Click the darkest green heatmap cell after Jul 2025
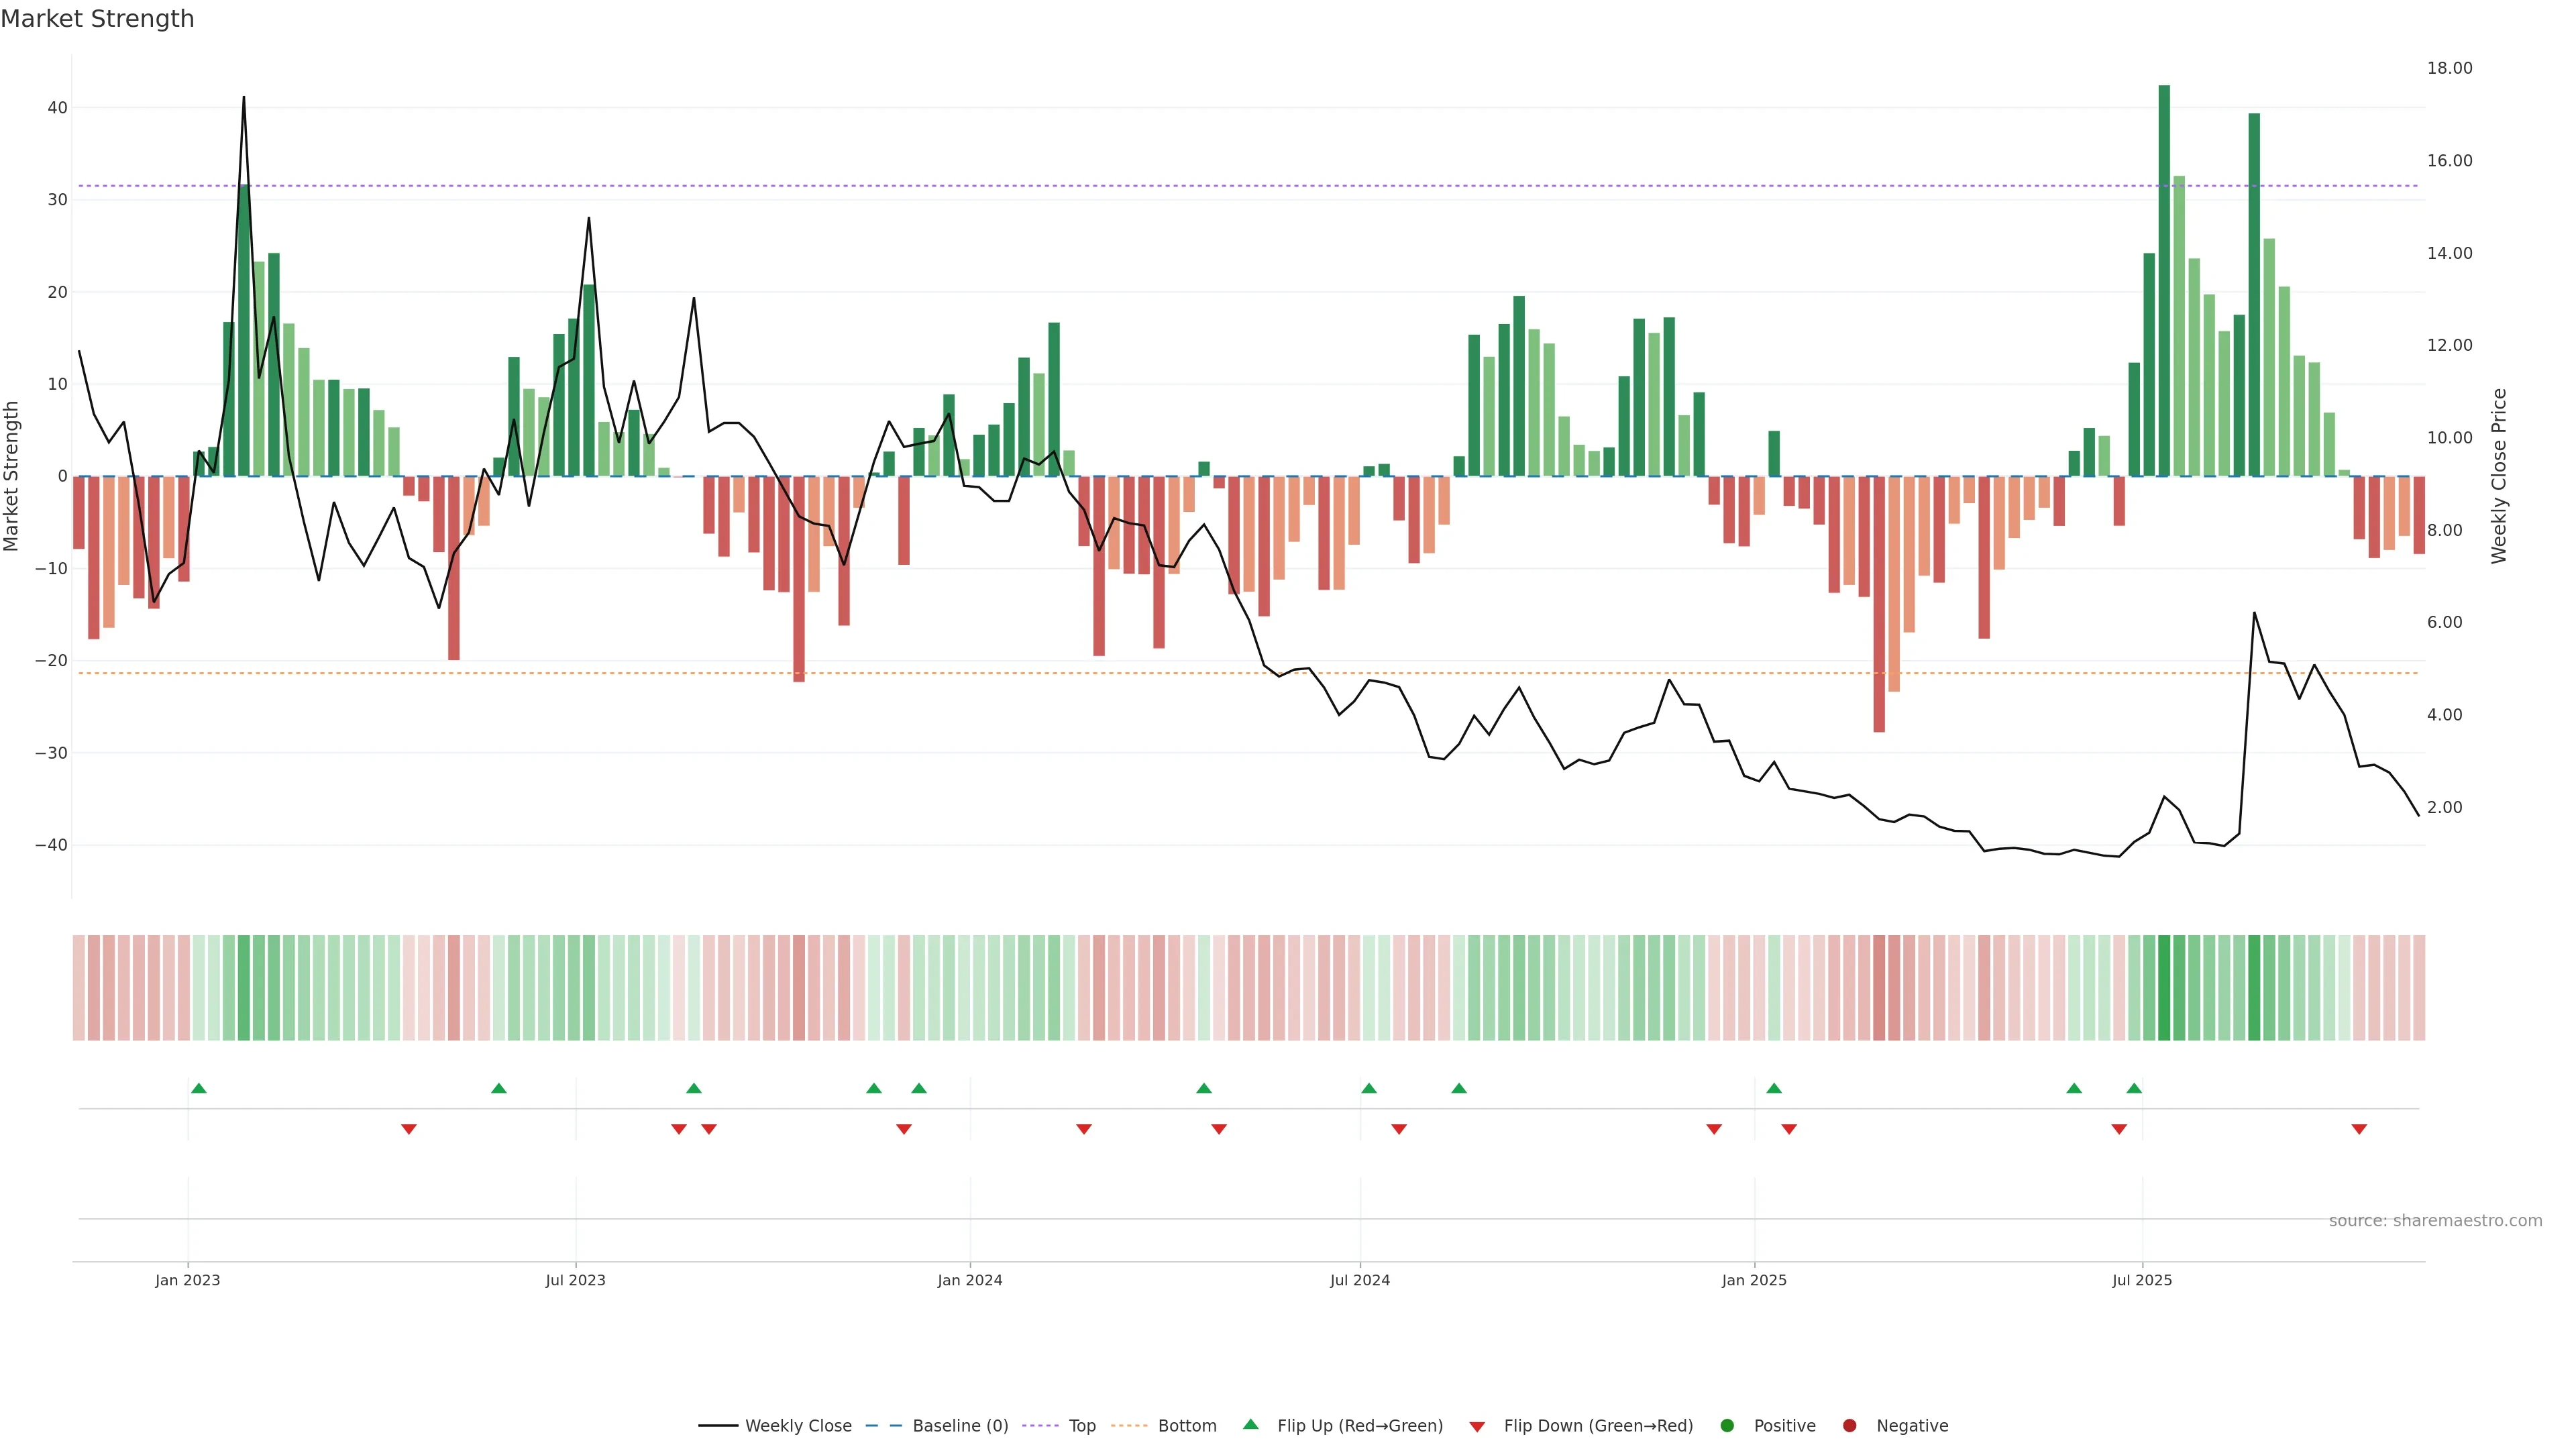Image resolution: width=2576 pixels, height=1449 pixels. (2164, 987)
